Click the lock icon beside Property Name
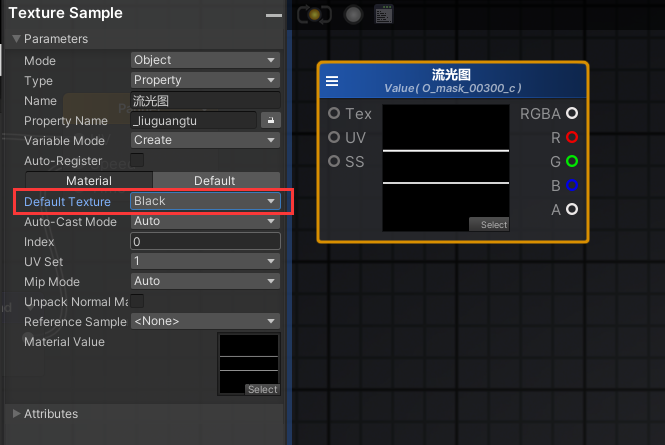This screenshot has width=665, height=445. 270,120
